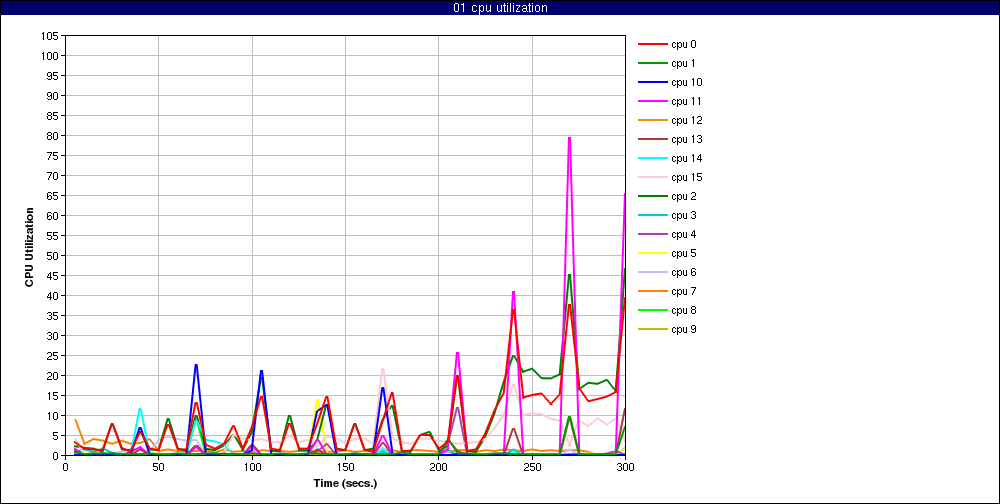Screen dimensions: 1000x504
Task: Select the cpu 1 legend label
Action: pyautogui.click(x=683, y=63)
